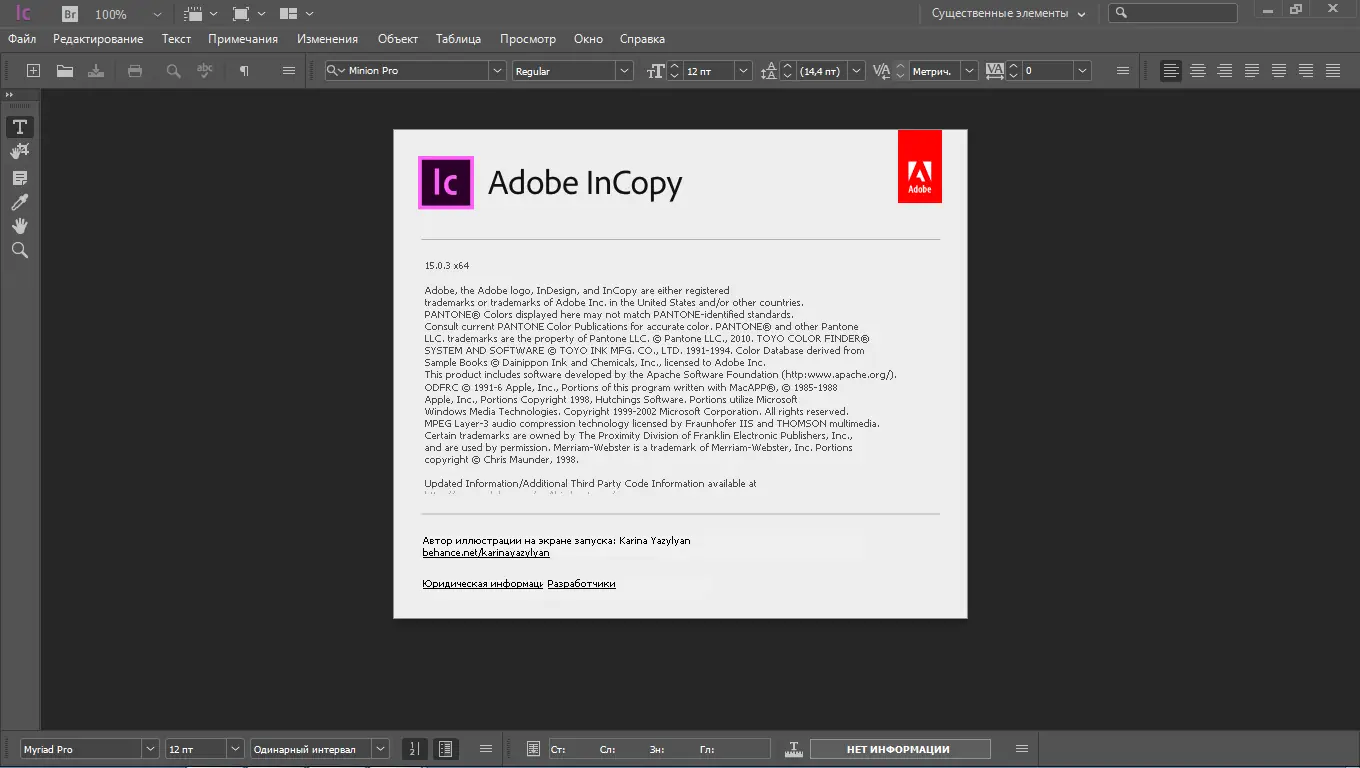Click the Разработчики link
1360x768 pixels.
click(581, 584)
